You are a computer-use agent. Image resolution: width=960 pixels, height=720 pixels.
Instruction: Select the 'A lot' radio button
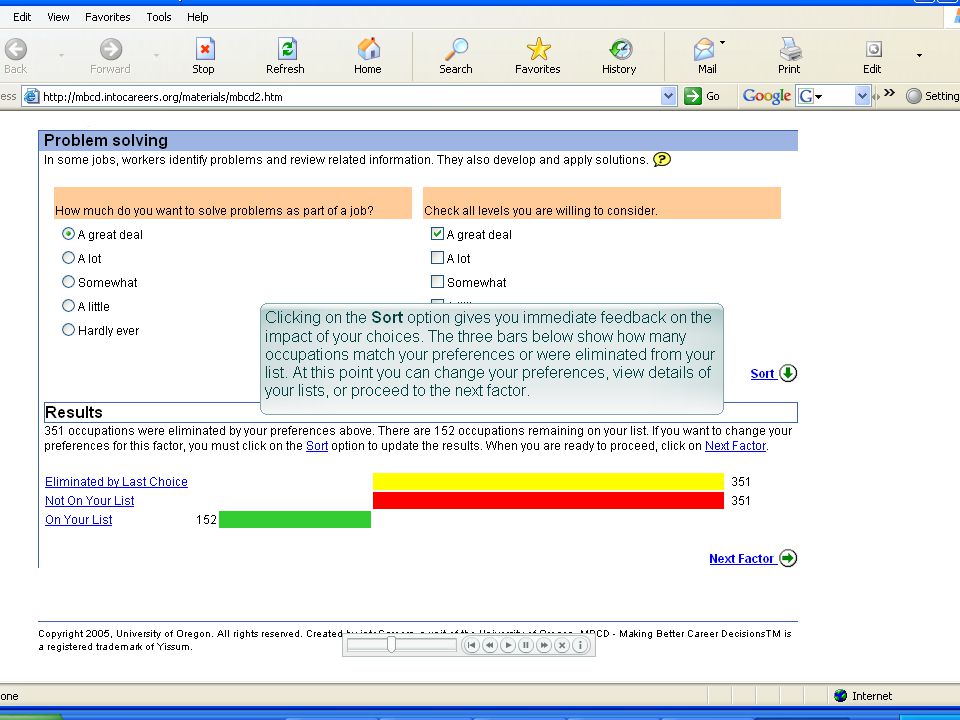click(x=68, y=258)
